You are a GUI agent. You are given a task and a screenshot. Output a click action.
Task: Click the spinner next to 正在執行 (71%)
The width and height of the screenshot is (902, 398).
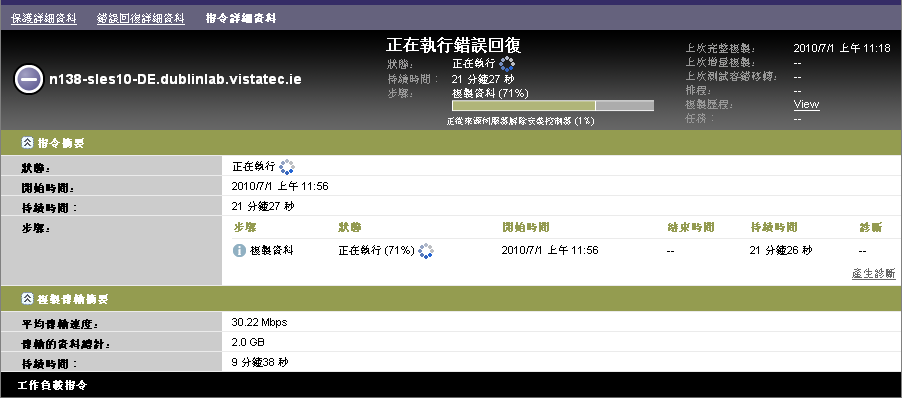(x=426, y=251)
